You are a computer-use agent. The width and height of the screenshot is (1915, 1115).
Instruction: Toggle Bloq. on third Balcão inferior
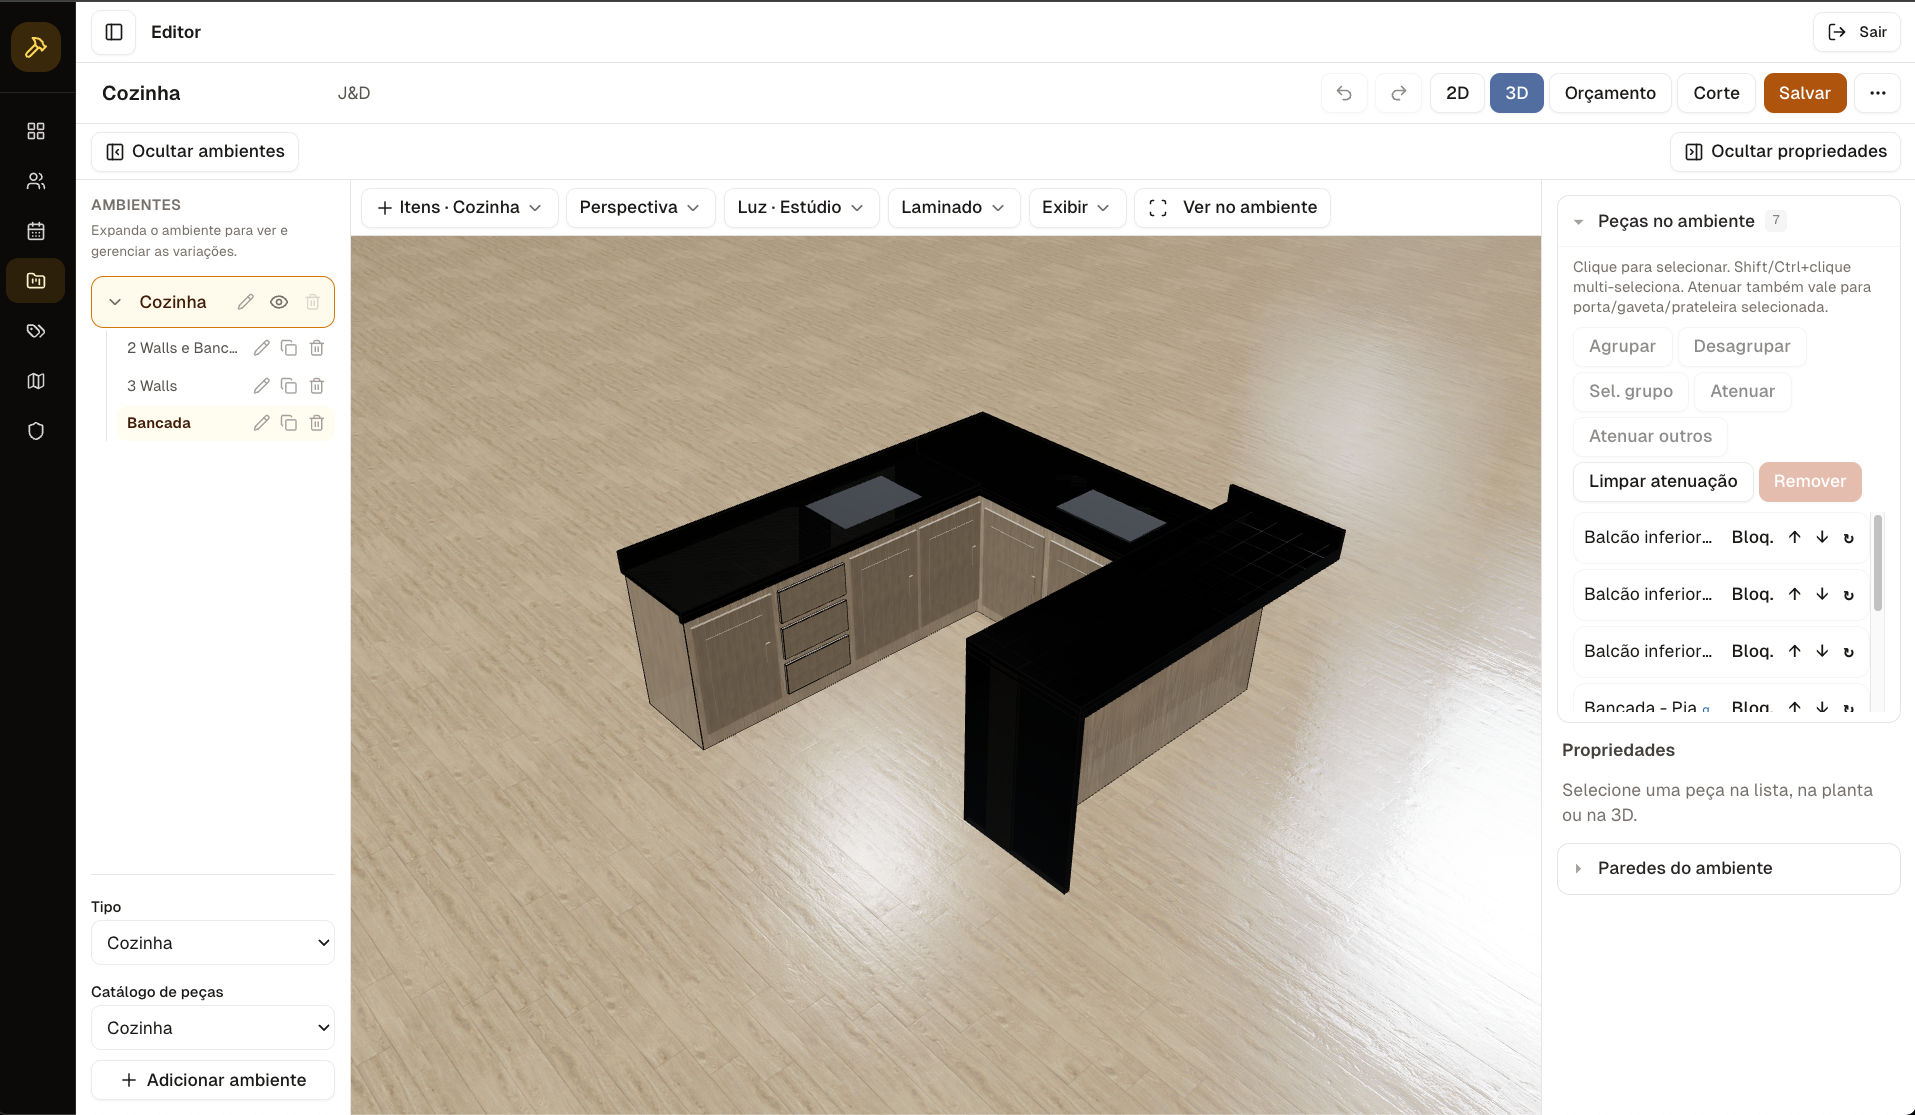click(1752, 651)
